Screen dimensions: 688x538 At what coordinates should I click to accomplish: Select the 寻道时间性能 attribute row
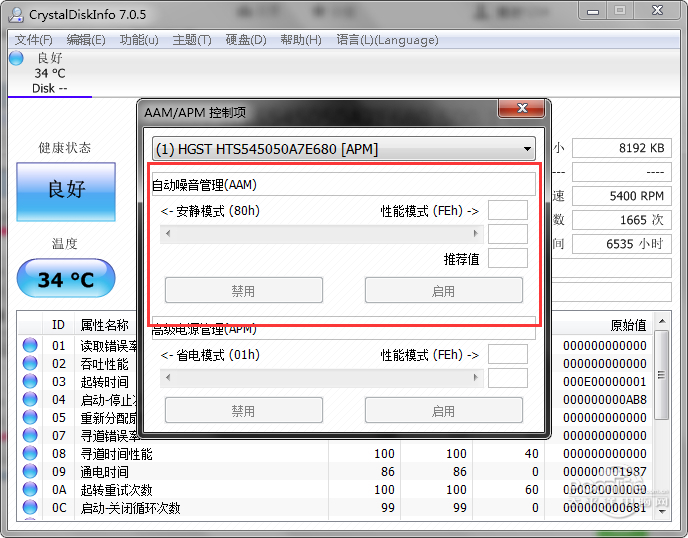[x=335, y=453]
